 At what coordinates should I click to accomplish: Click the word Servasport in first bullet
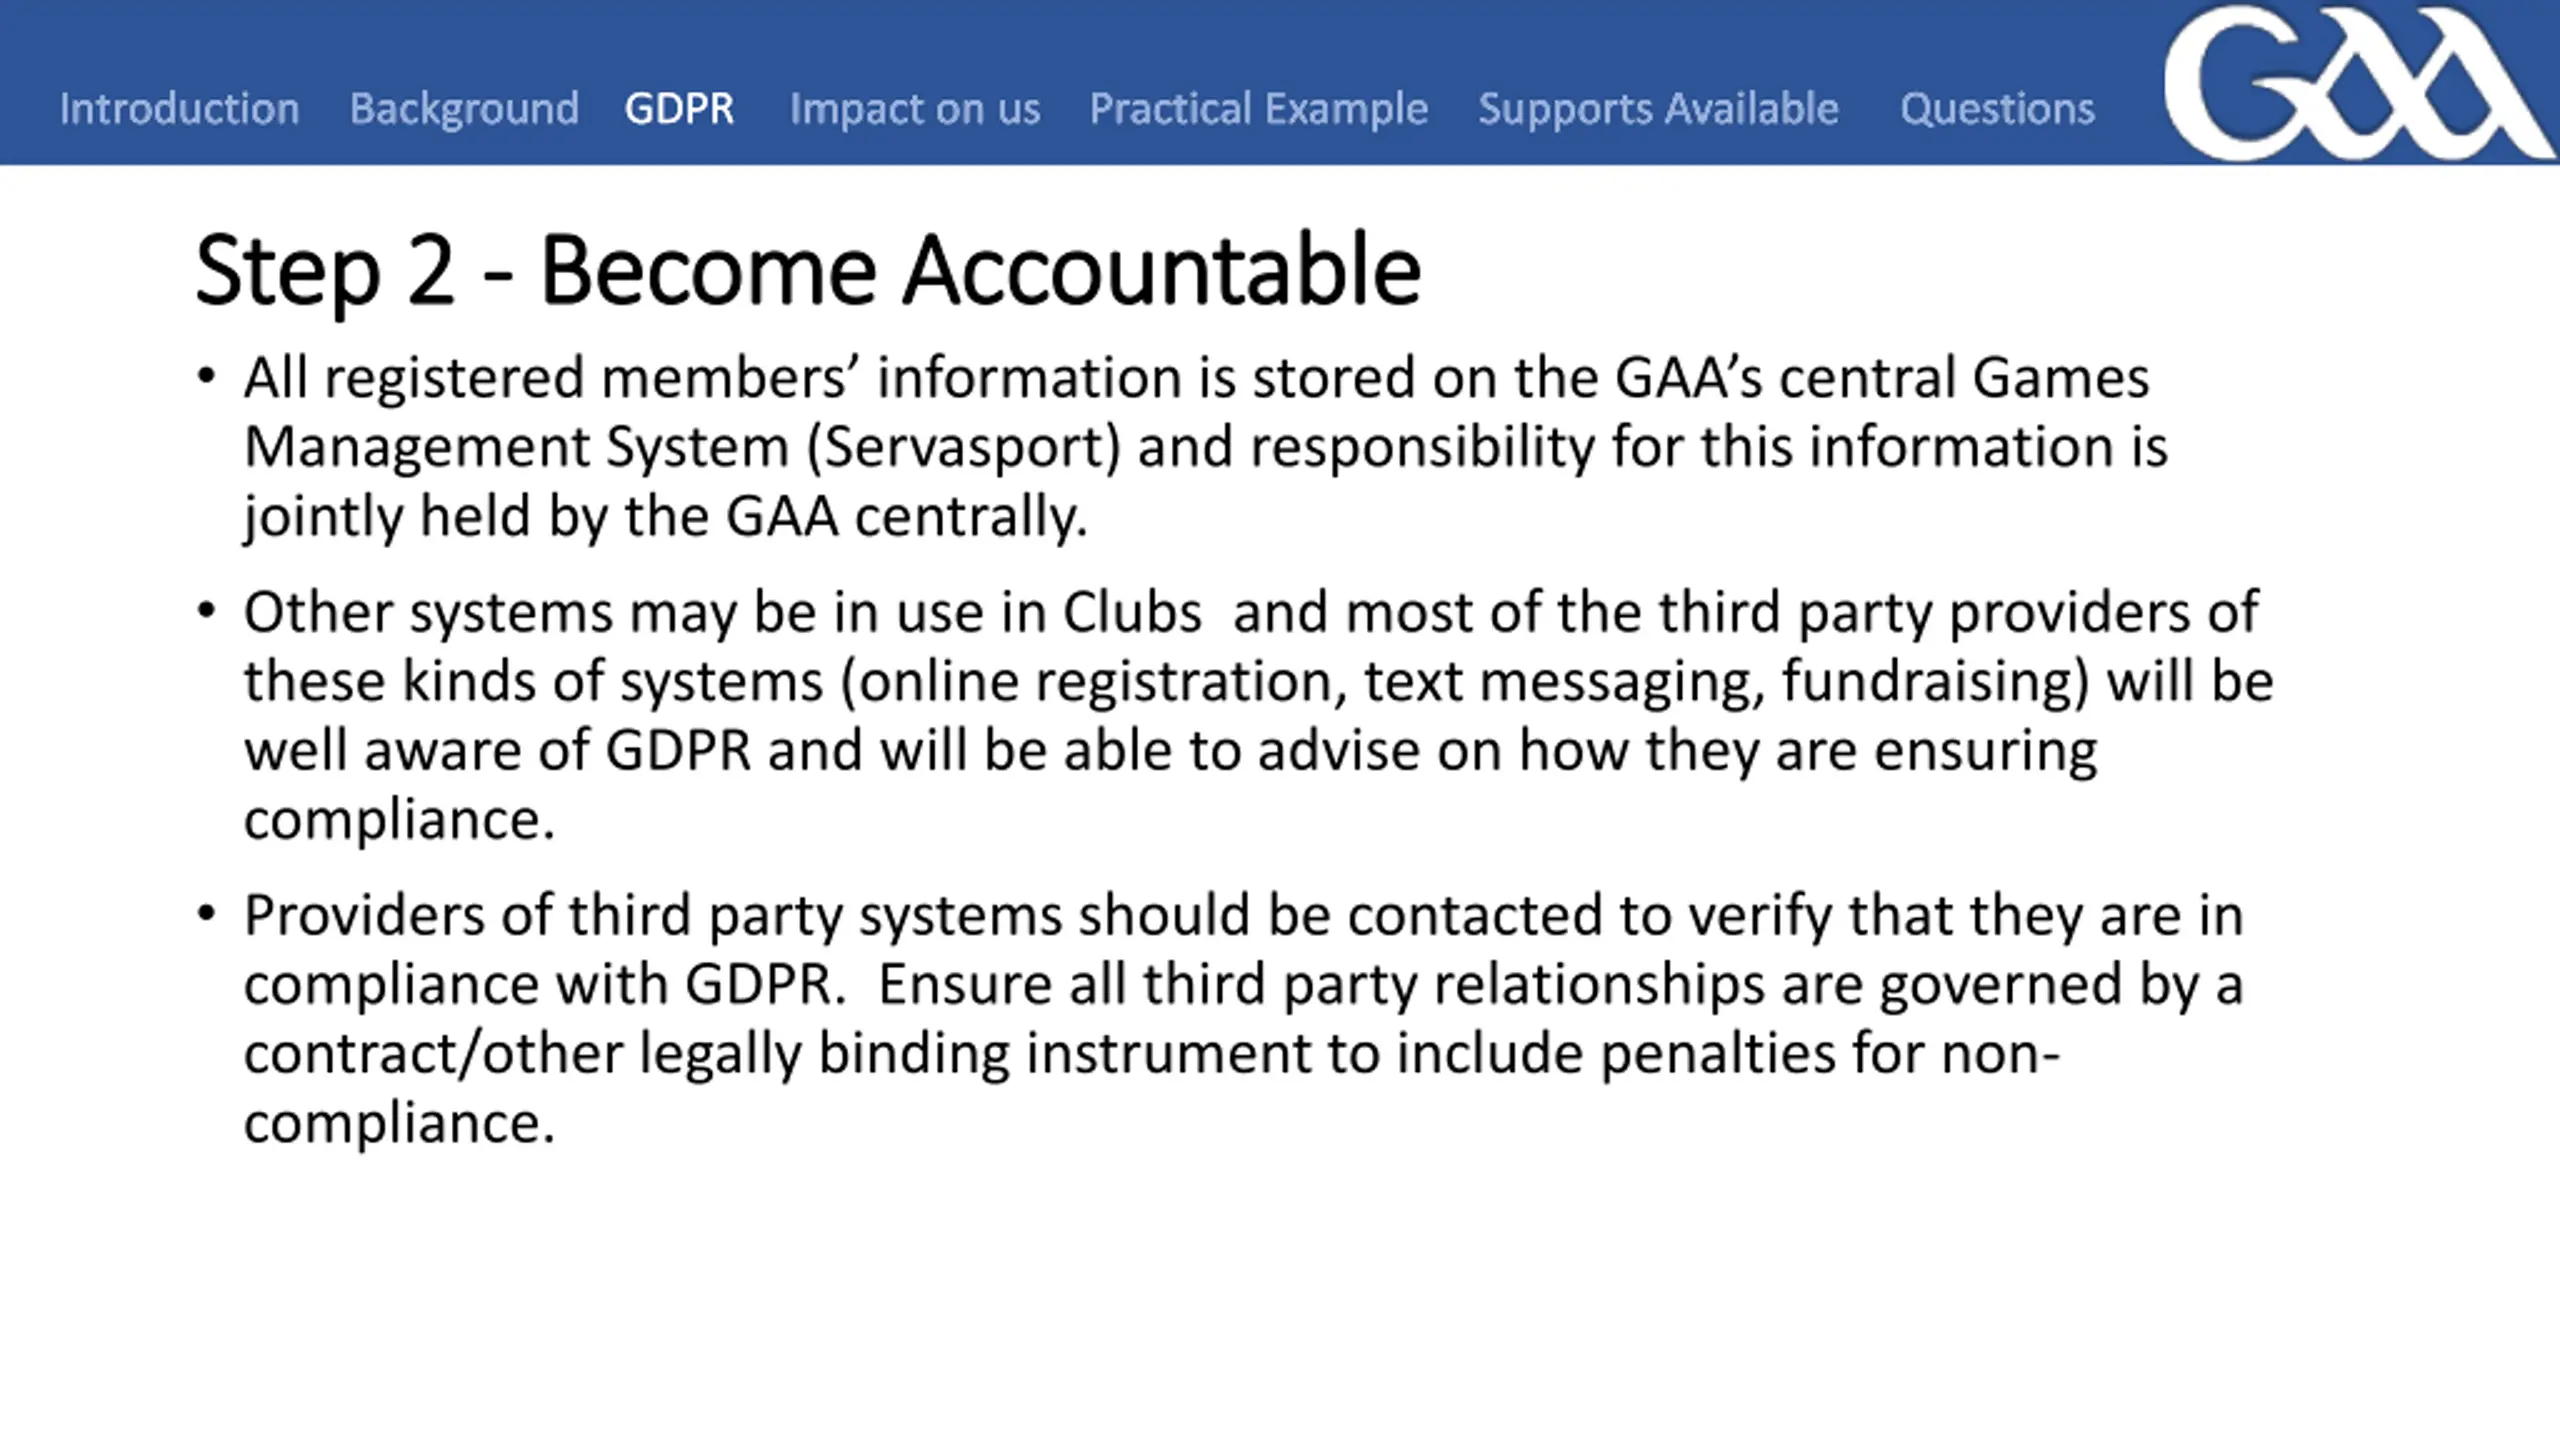click(x=963, y=447)
